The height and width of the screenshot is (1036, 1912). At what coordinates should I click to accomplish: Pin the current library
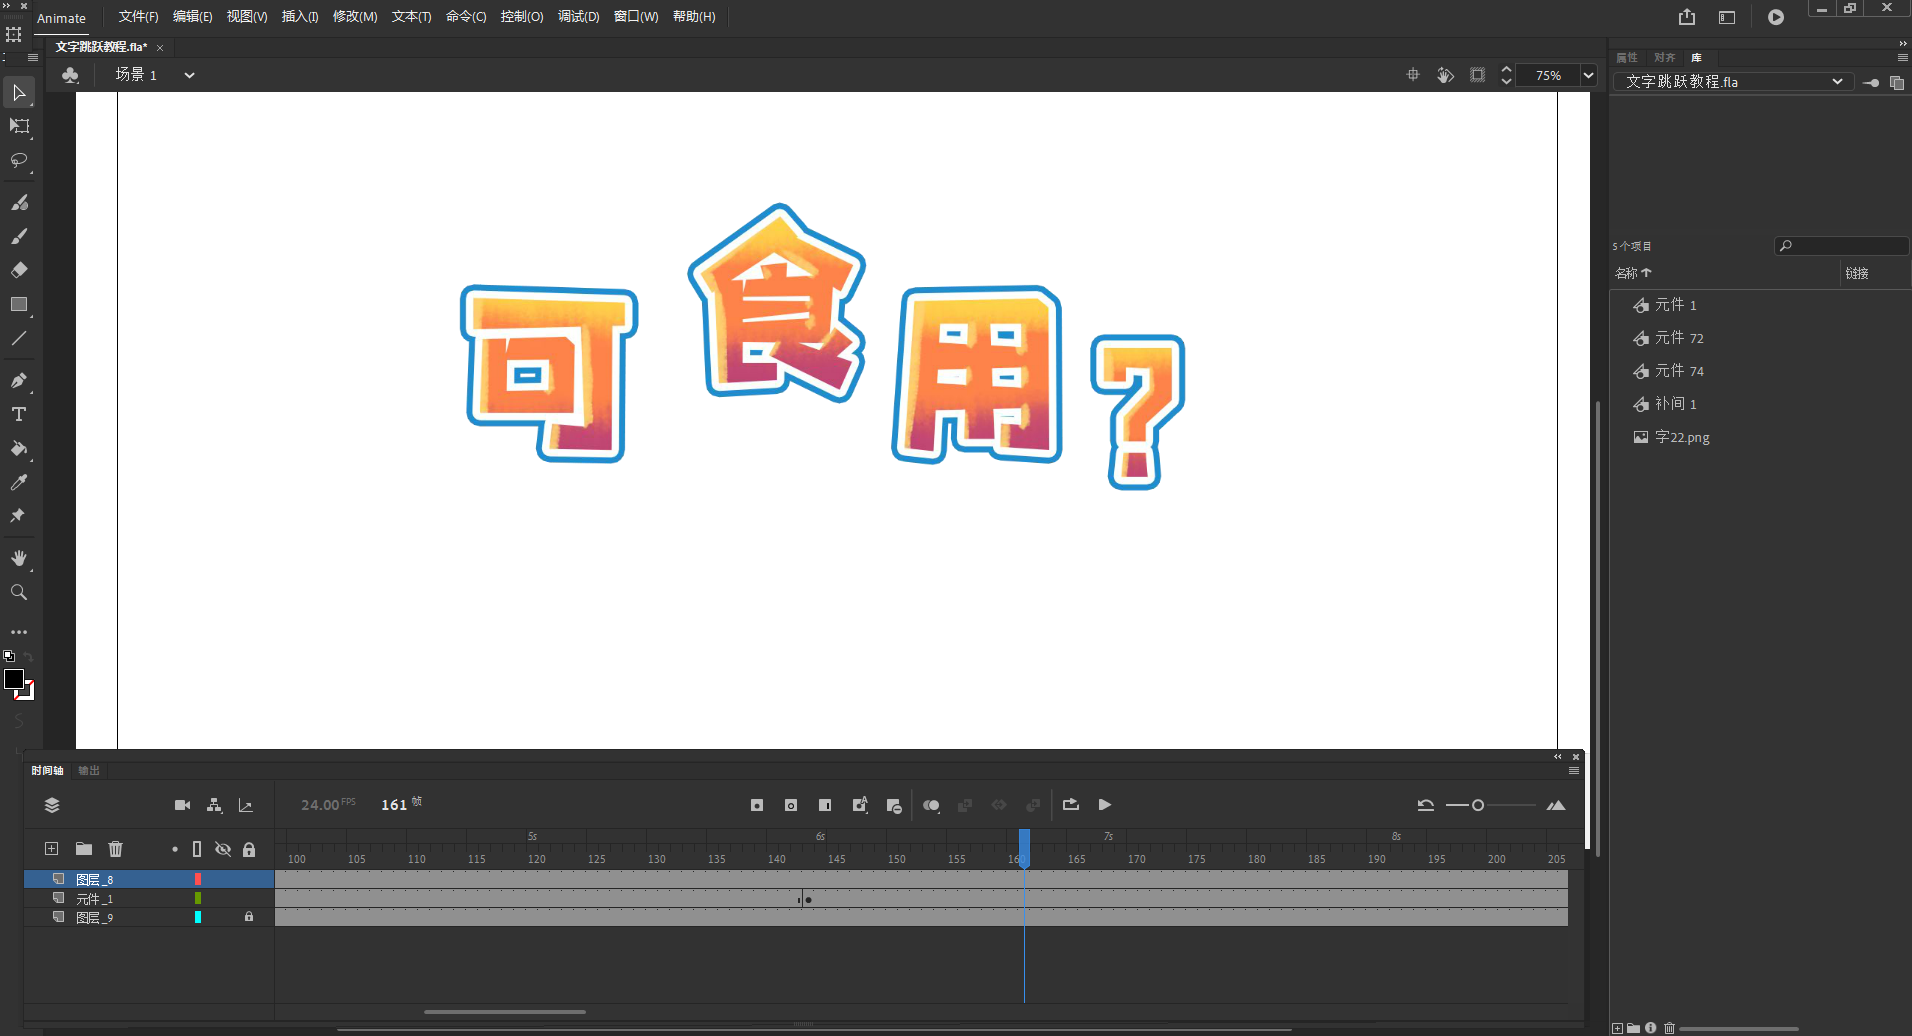[x=1871, y=83]
